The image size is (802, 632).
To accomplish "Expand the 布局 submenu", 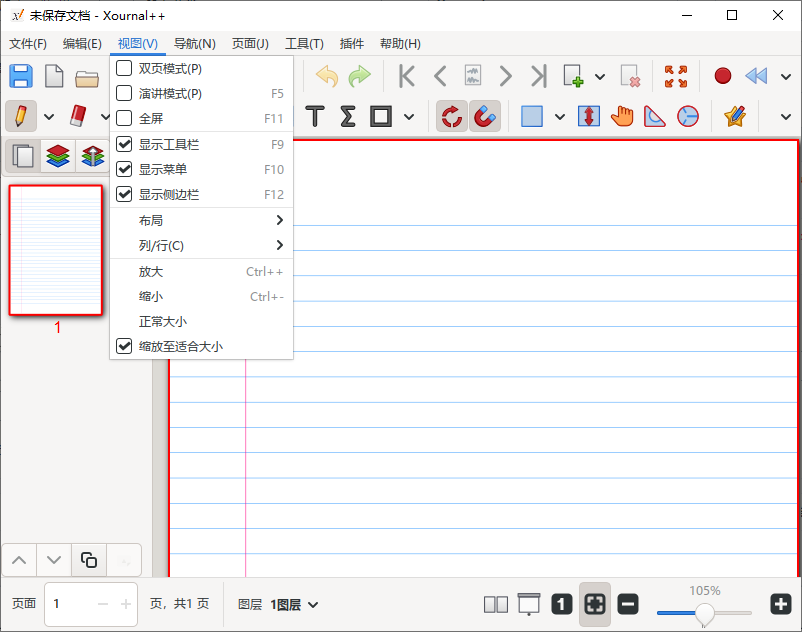I will point(202,220).
